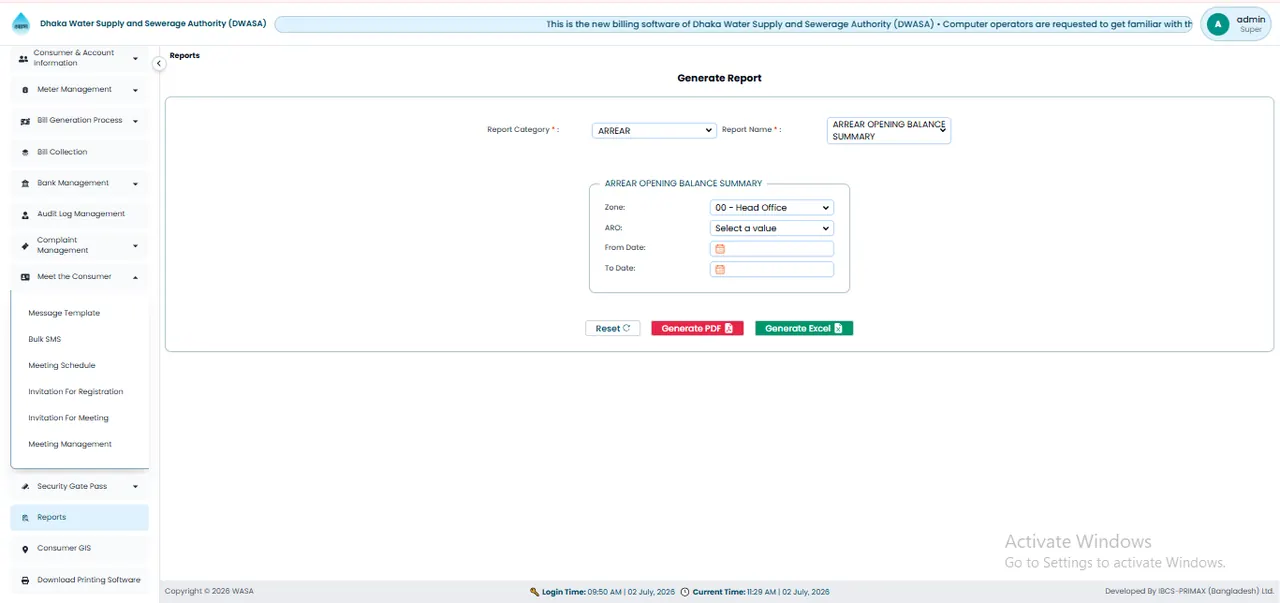
Task: Click the scrolling billing software notice banner
Action: (734, 24)
